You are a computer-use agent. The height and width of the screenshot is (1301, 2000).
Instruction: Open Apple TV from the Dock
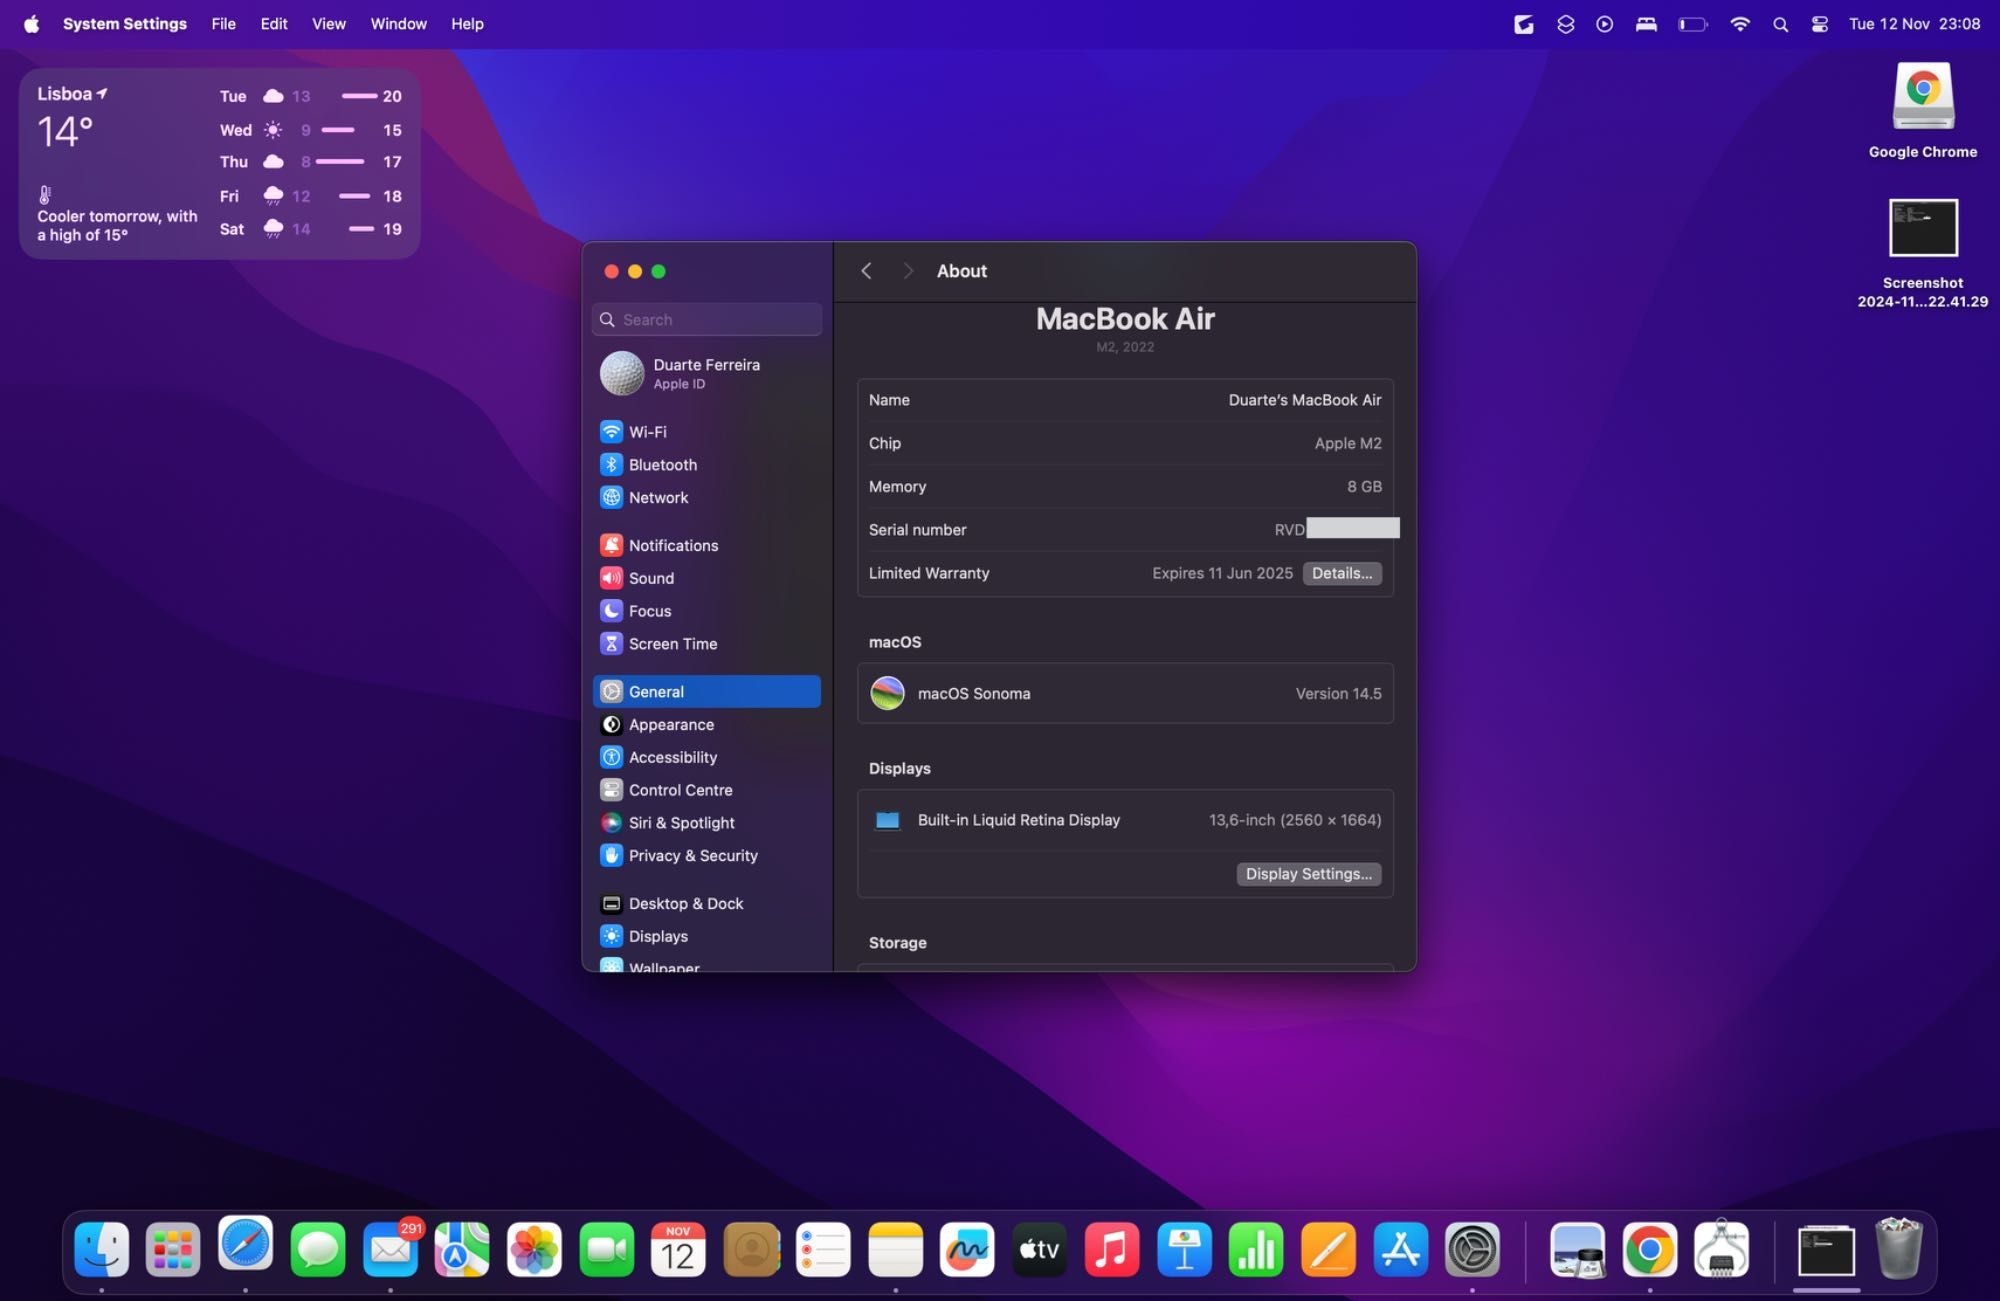[1039, 1249]
